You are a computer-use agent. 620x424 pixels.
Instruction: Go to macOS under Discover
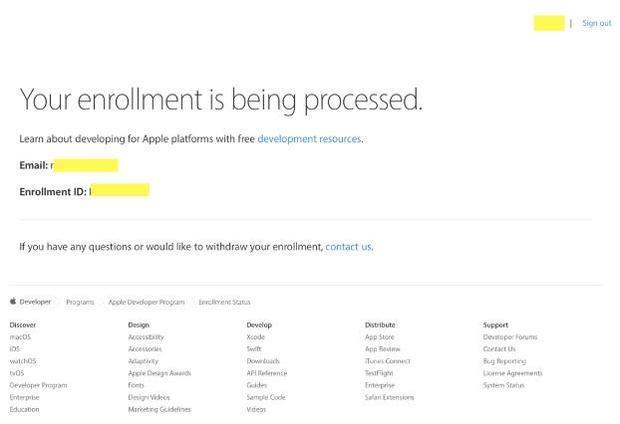(x=20, y=337)
